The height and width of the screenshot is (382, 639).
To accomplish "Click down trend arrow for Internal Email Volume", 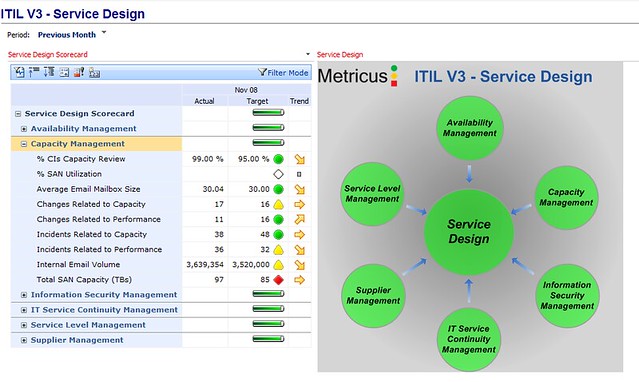I will click(300, 265).
